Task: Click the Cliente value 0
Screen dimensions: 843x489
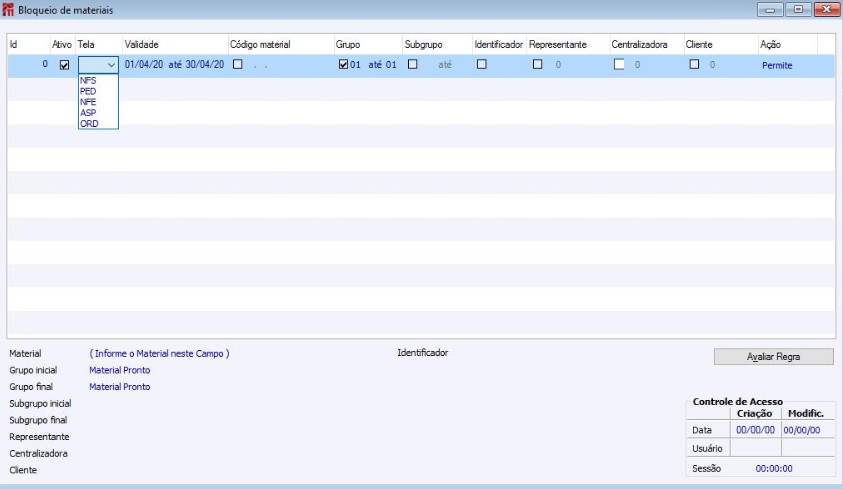Action: (x=712, y=65)
